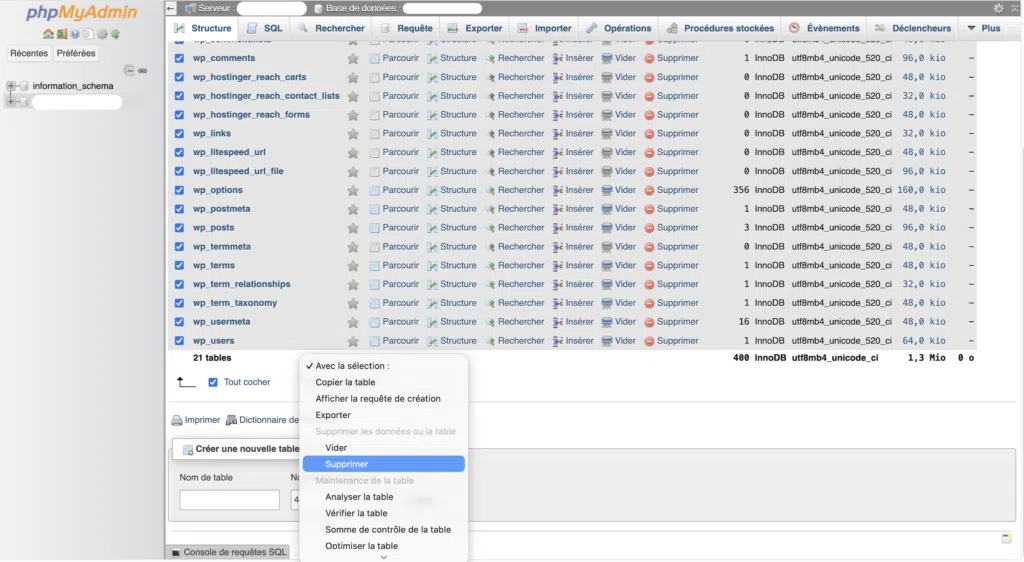
Task: Open the wp_hostinger_reach_forms table link
Action: 251,115
